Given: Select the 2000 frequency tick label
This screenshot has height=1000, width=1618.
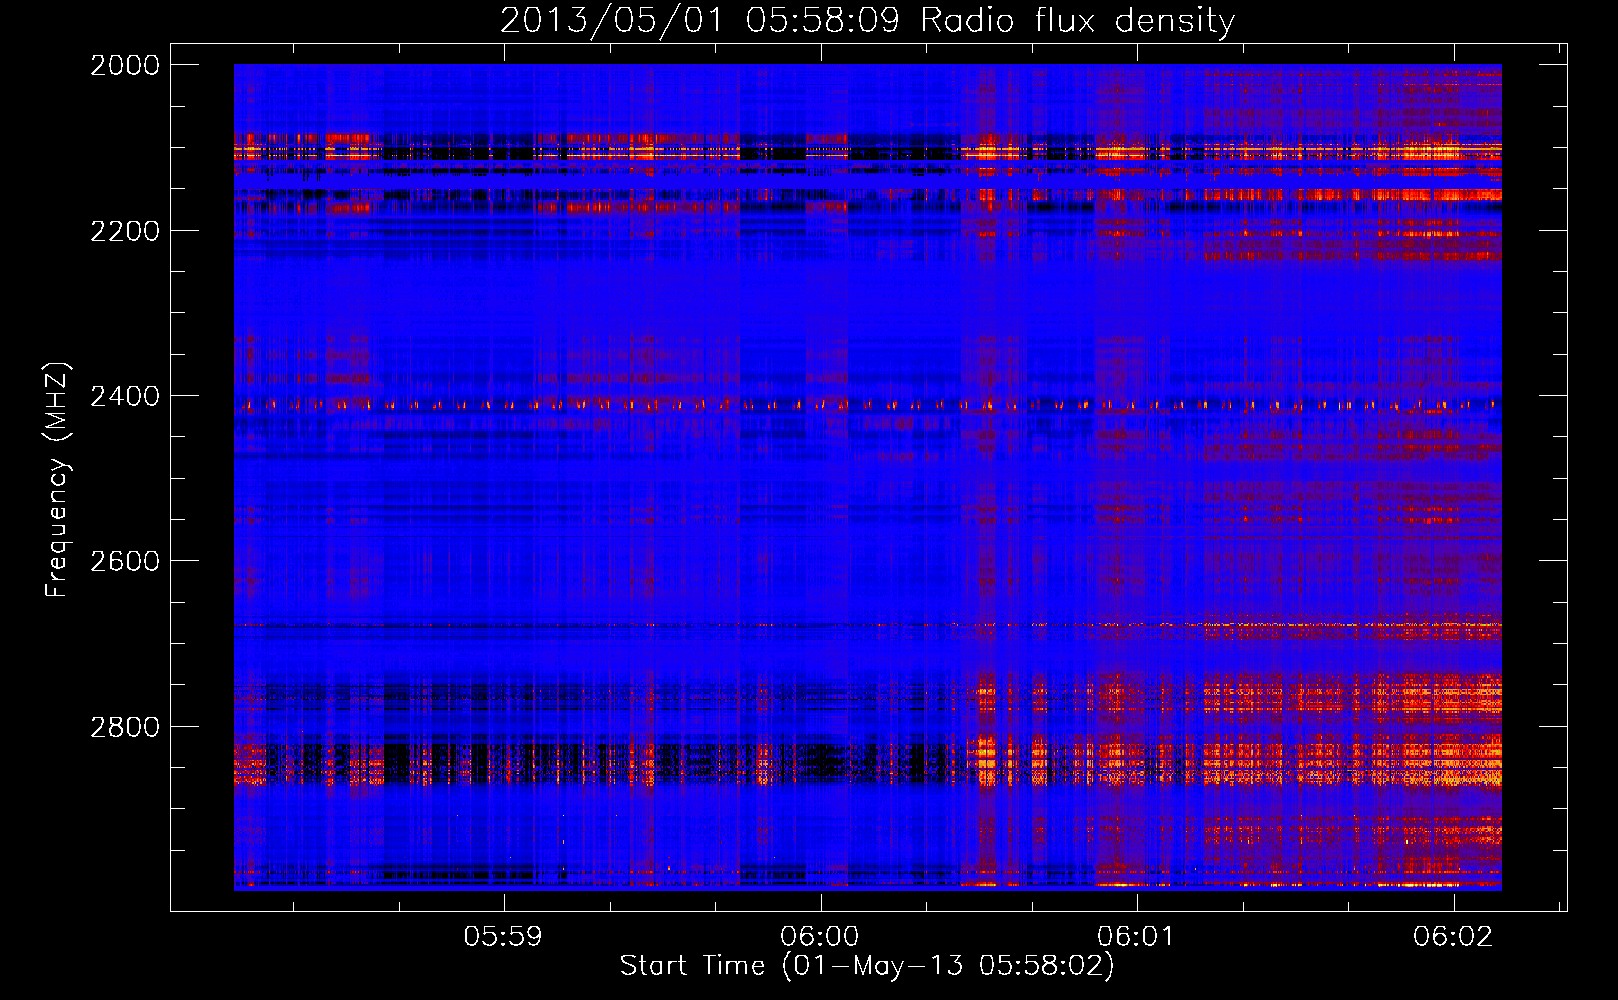Looking at the screenshot, I should click(x=125, y=65).
